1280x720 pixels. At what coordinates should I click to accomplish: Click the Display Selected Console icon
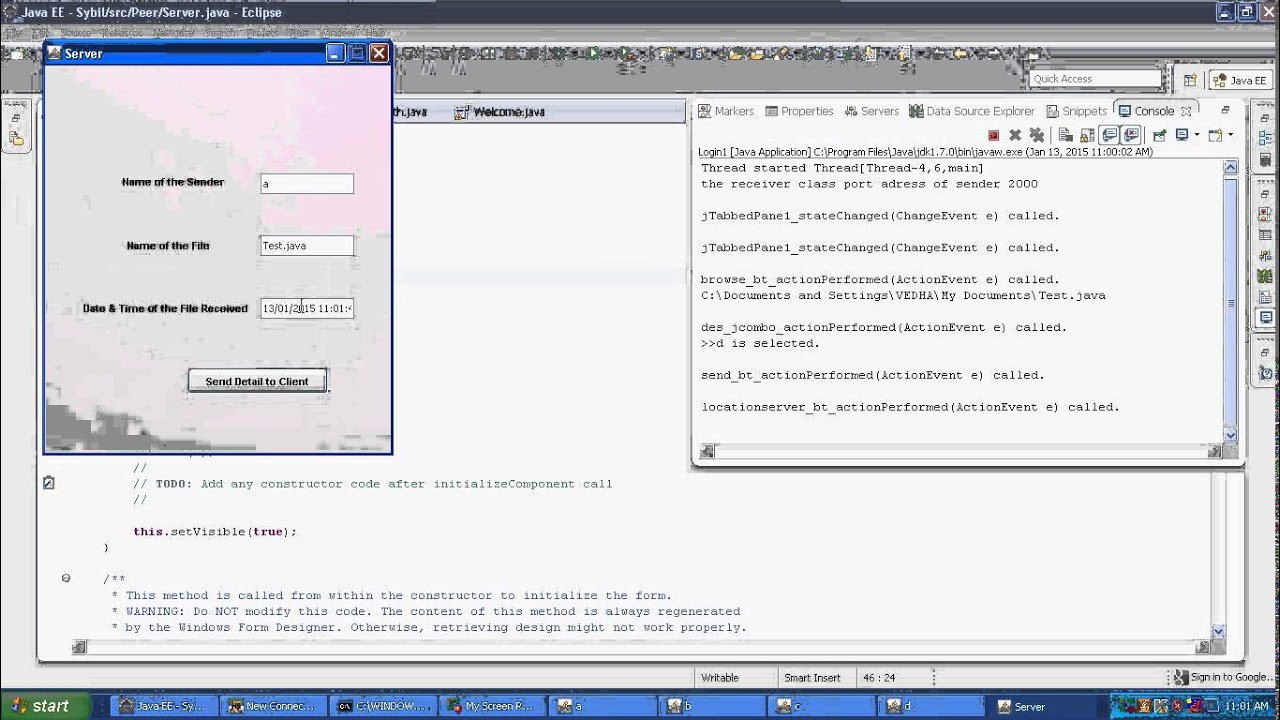[x=1182, y=135]
